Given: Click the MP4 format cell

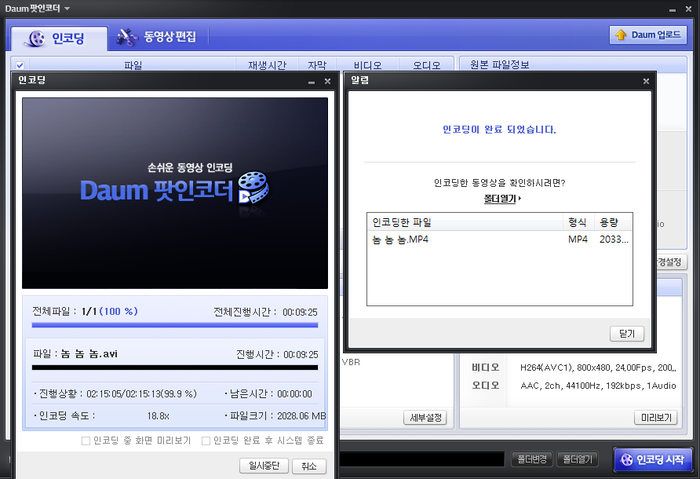Looking at the screenshot, I should click(578, 239).
